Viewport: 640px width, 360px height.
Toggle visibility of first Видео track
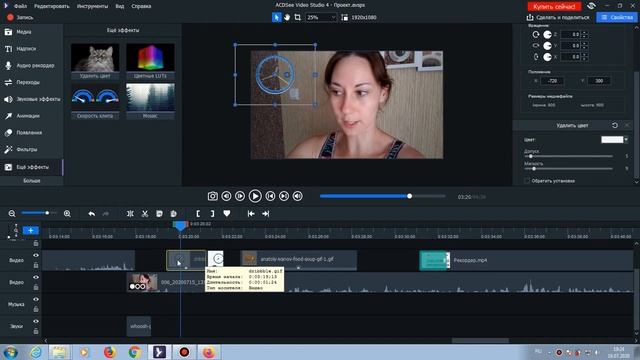click(x=36, y=256)
